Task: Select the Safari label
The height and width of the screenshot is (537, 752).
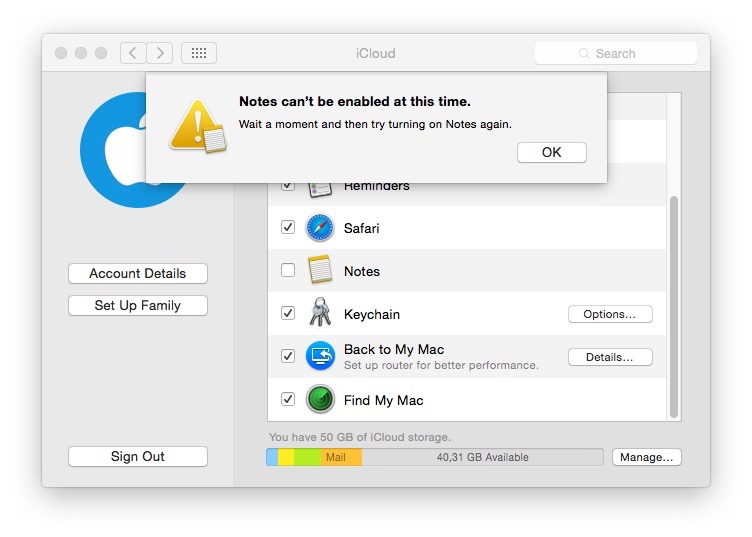Action: point(362,228)
